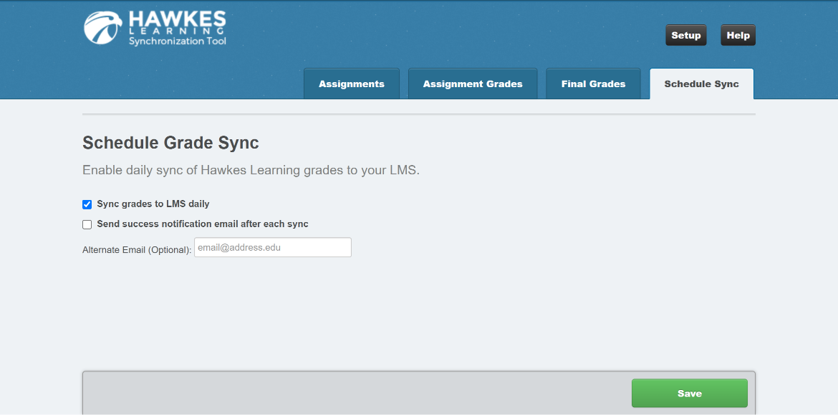Click the 'Alternate Email (Optional)' label
The height and width of the screenshot is (415, 838).
pyautogui.click(x=136, y=249)
